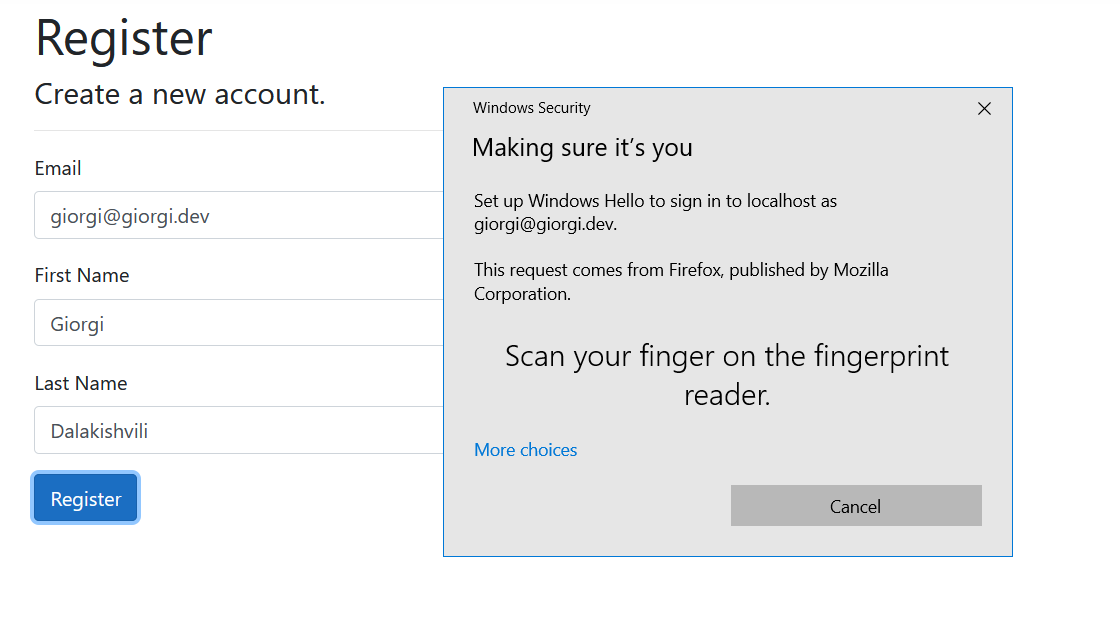This screenshot has width=1120, height=621.
Task: Click the Windows Security title bar text
Action: [x=532, y=108]
